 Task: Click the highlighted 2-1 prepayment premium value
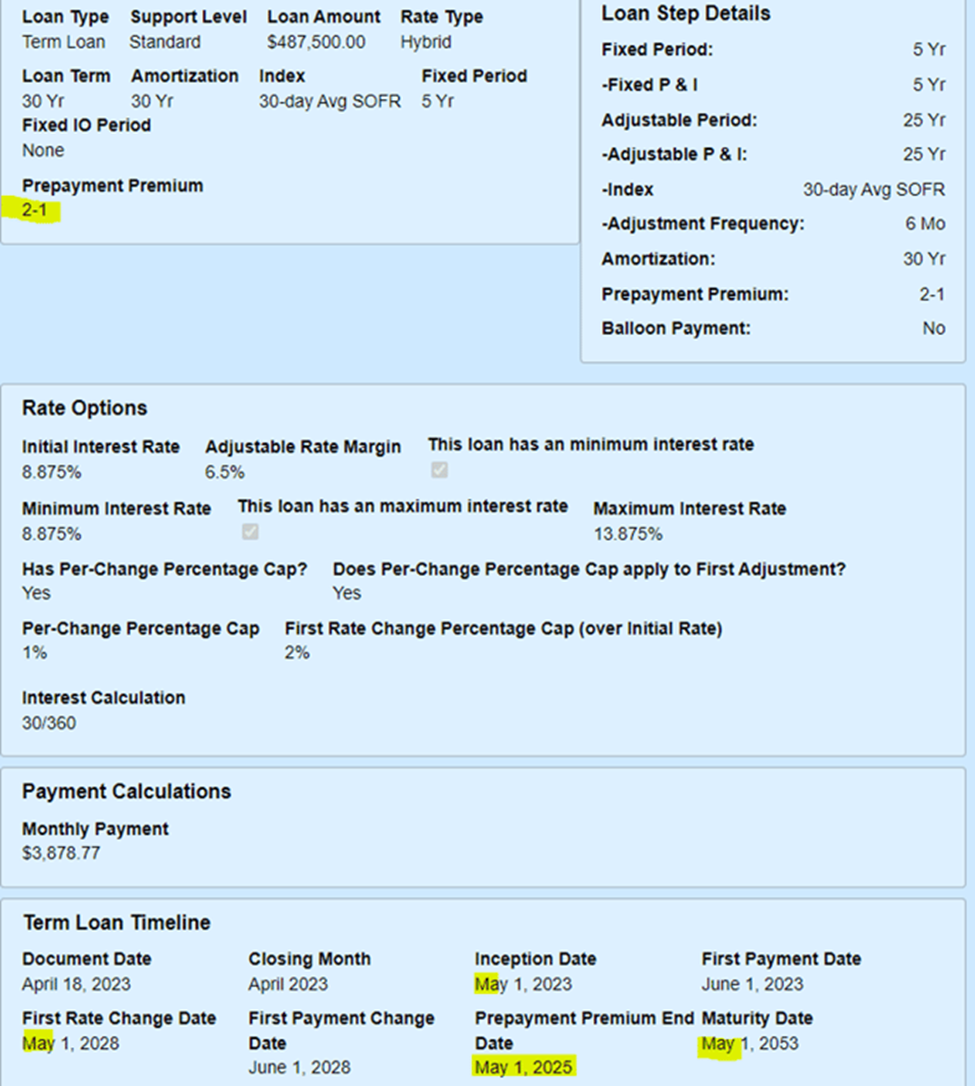pyautogui.click(x=35, y=209)
